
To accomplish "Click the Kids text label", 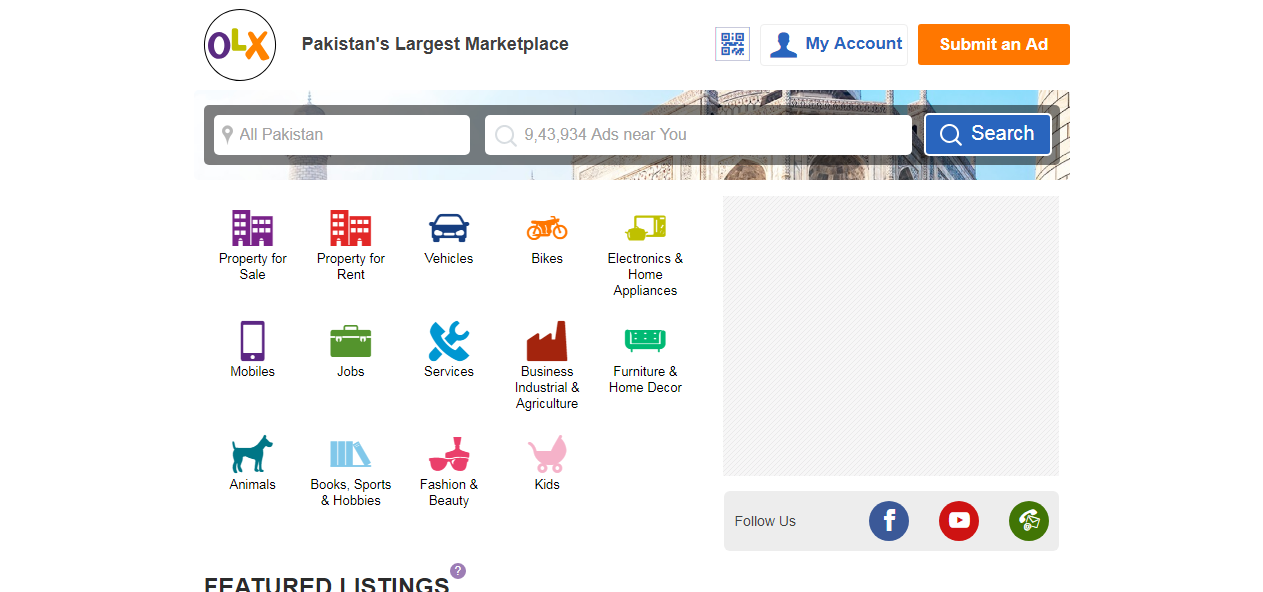I will 547,484.
